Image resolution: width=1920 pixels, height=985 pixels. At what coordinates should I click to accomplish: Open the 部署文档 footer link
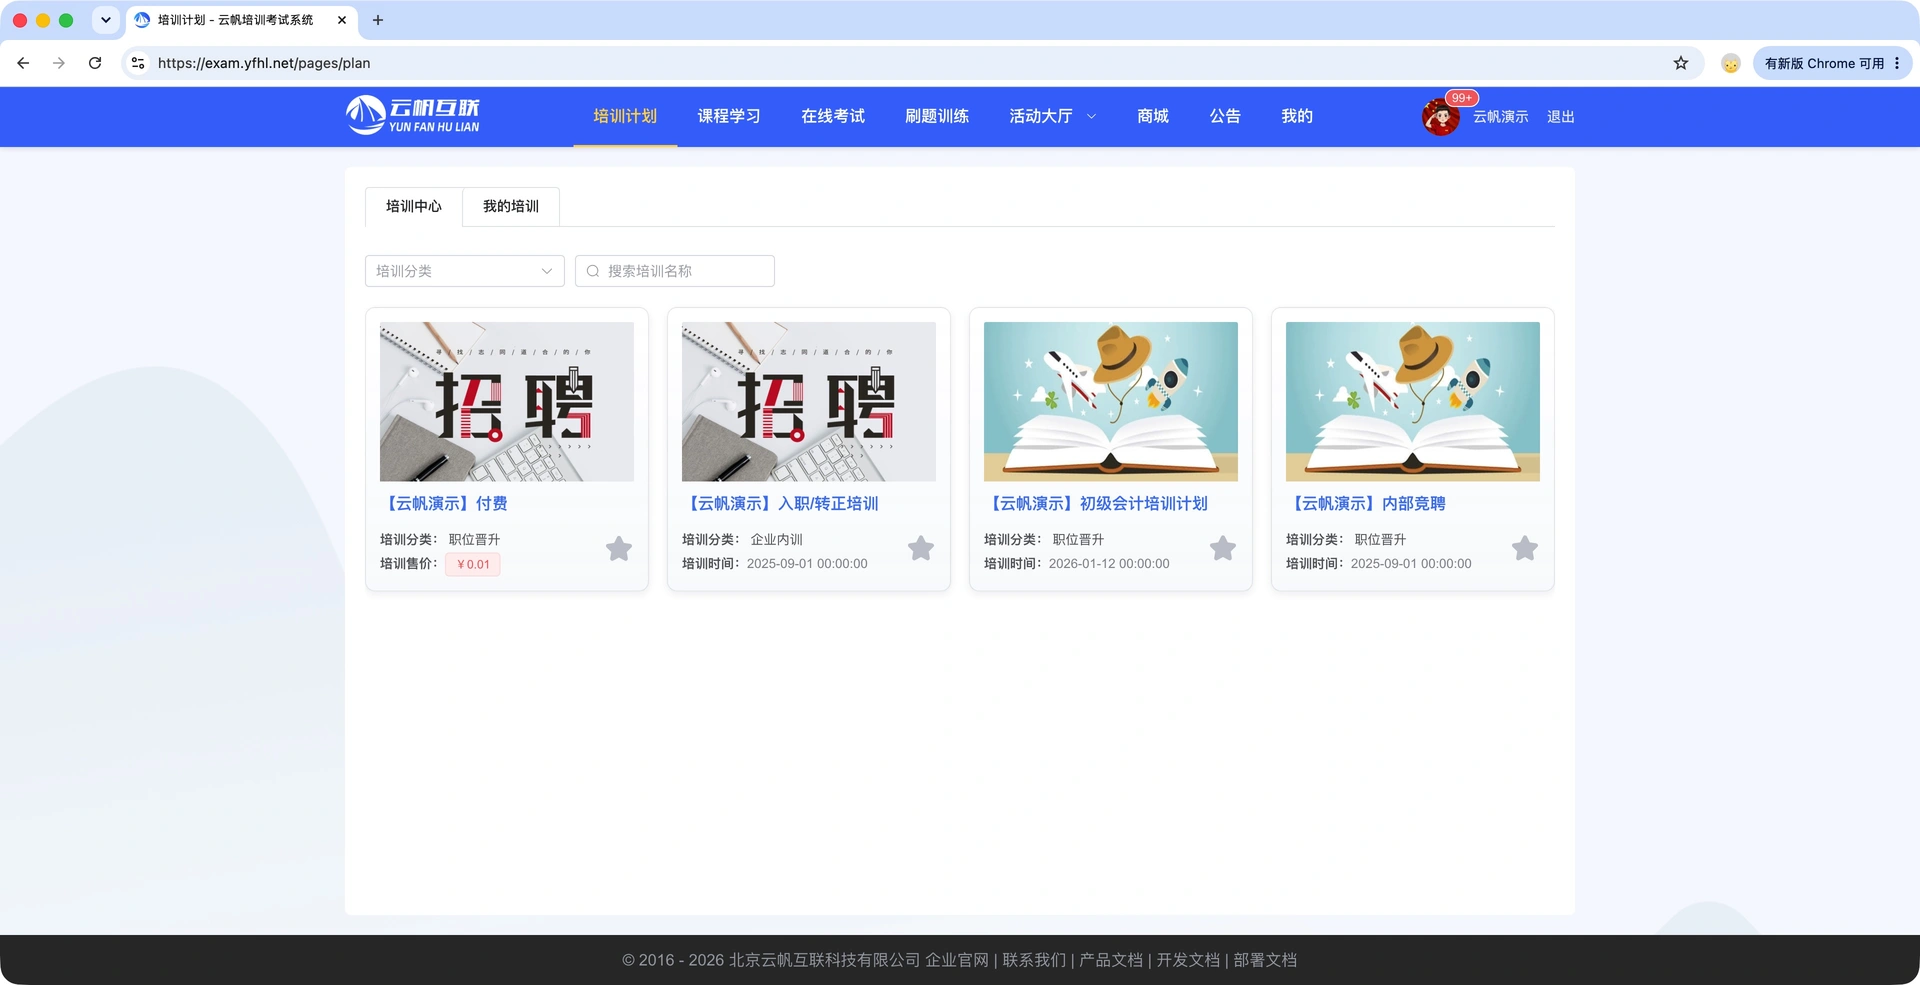pyautogui.click(x=1265, y=960)
